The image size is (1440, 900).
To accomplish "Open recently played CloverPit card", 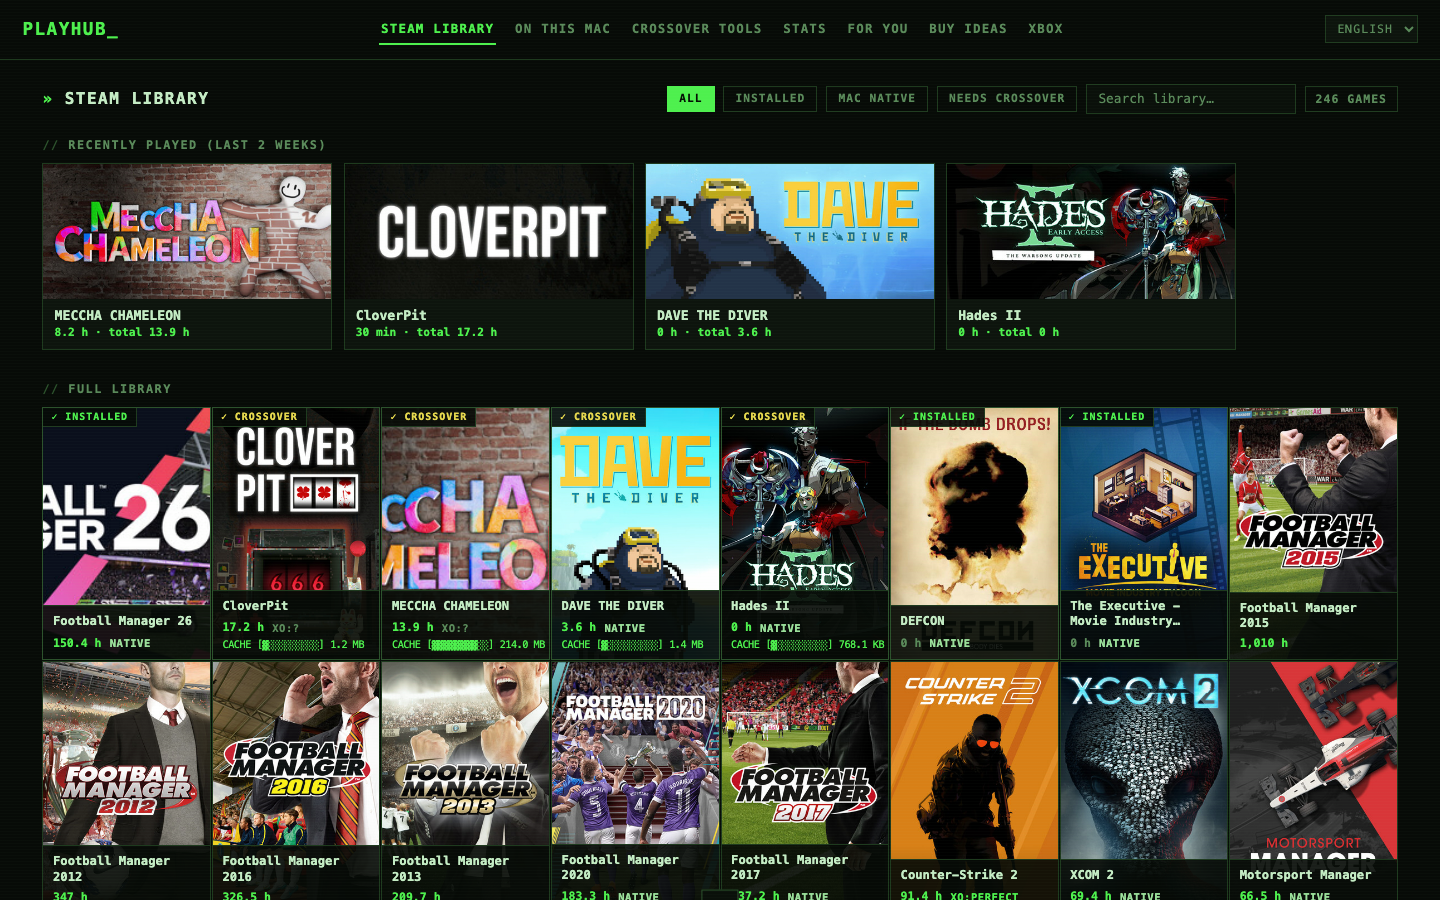I will tap(489, 257).
